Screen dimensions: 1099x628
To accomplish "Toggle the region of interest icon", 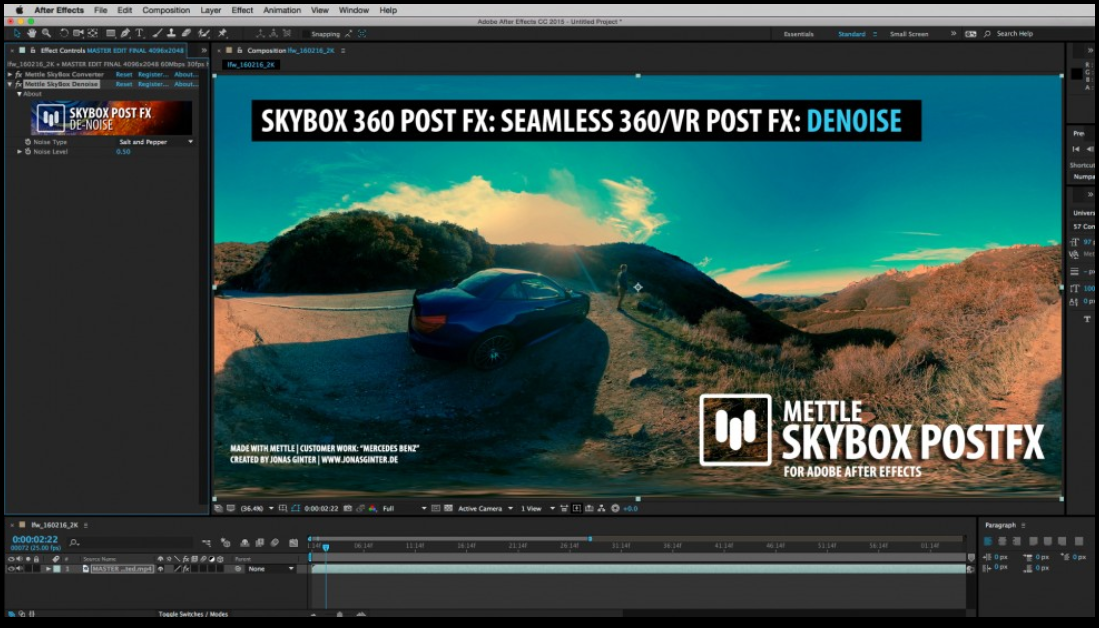I will (x=435, y=509).
